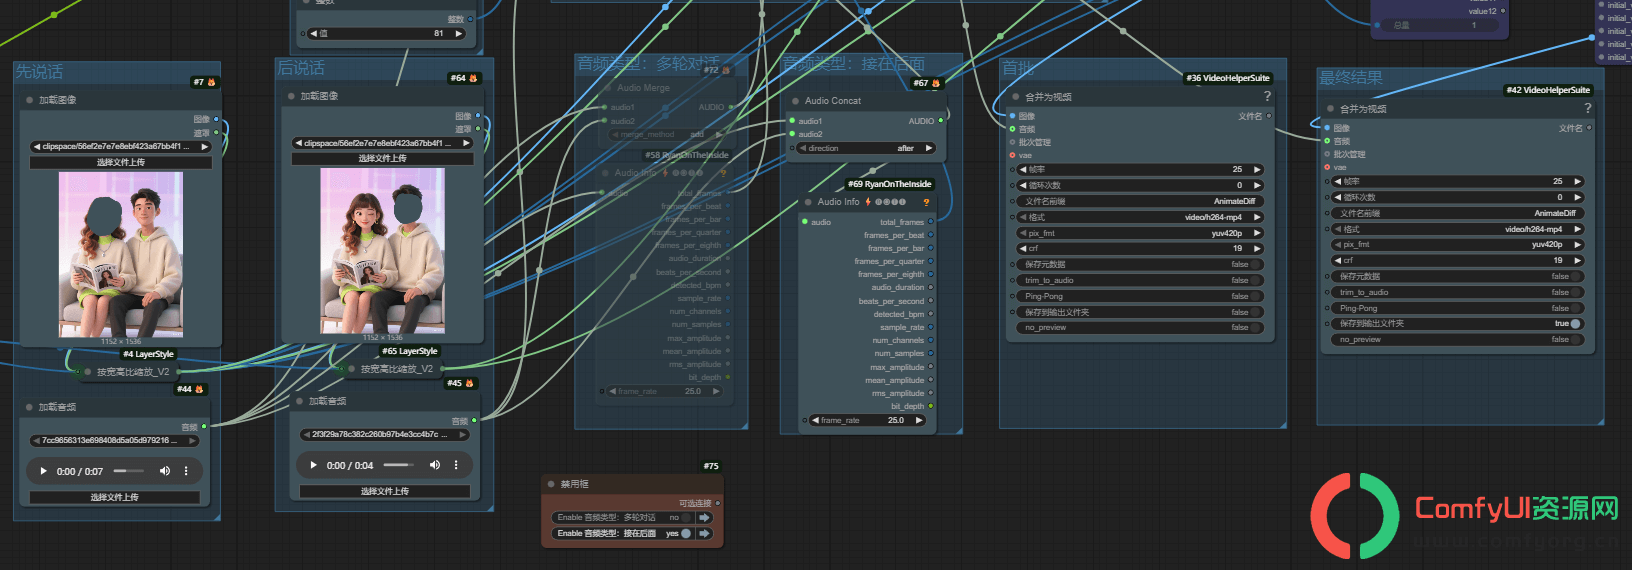Increase the frame_rate value in Audio Info #69

click(x=918, y=420)
